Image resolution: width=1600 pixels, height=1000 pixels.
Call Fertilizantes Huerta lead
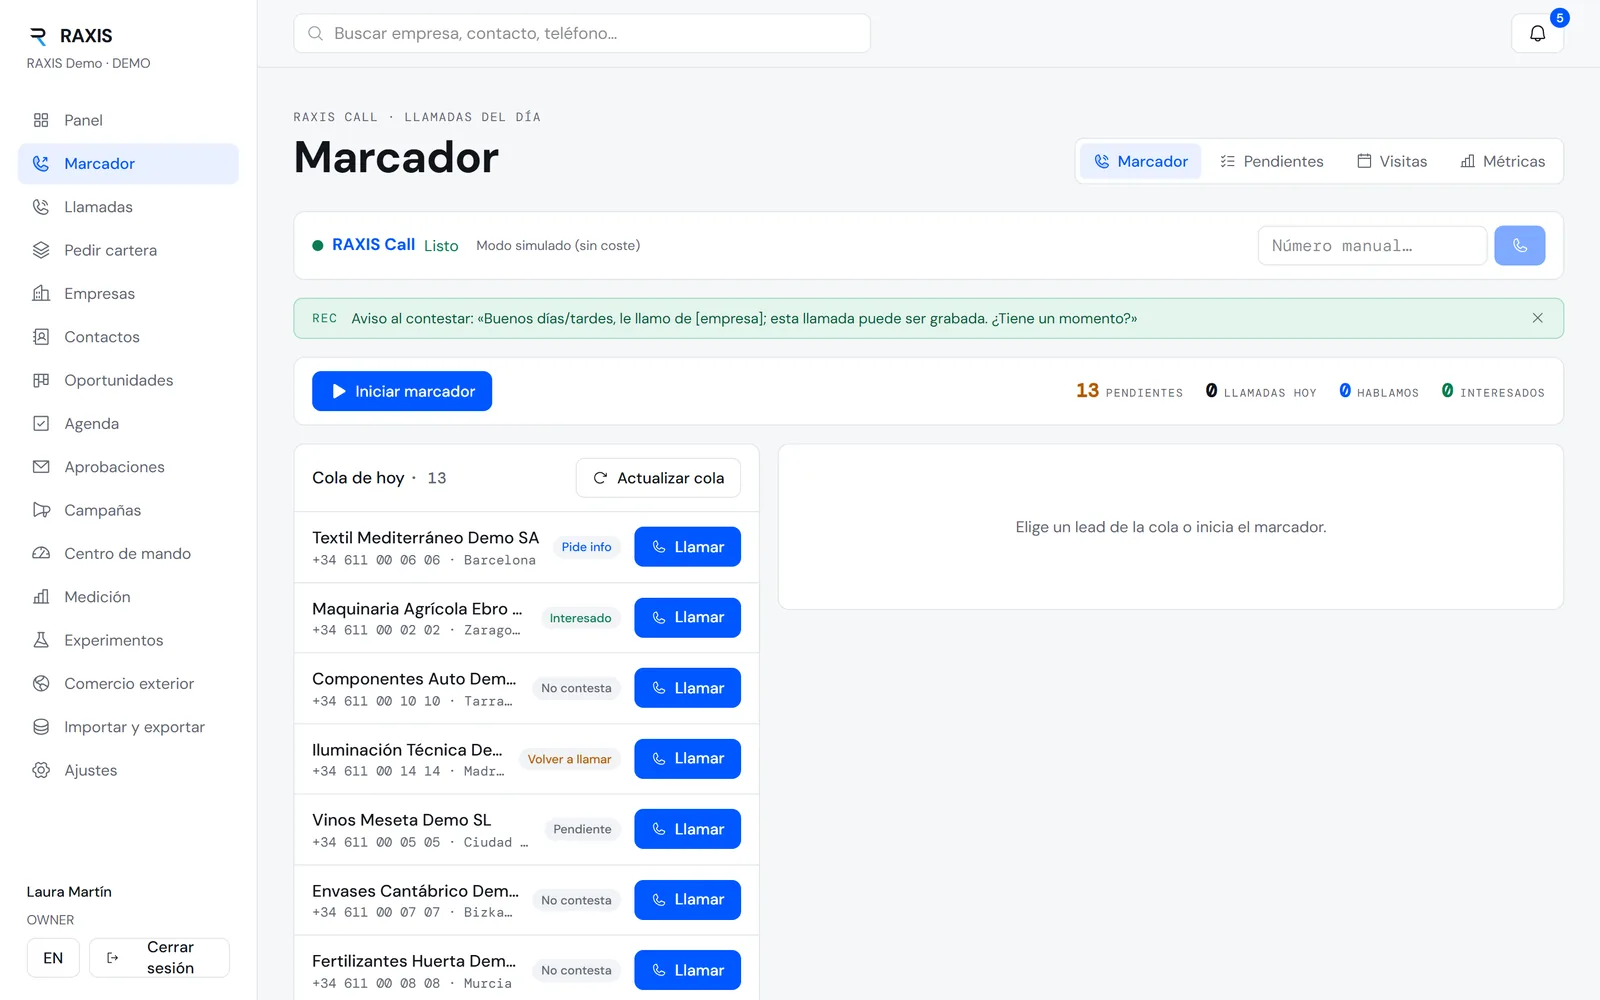pos(687,970)
